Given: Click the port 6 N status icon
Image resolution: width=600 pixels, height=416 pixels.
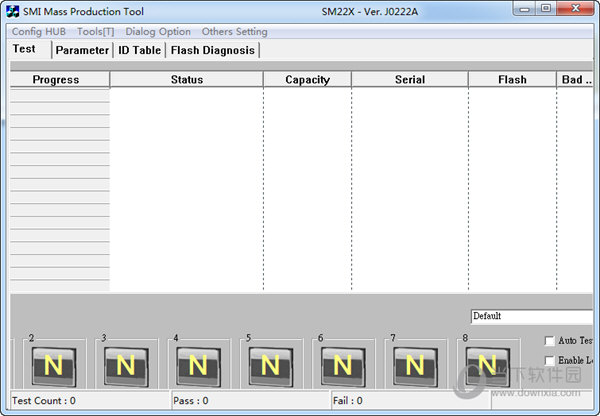Looking at the screenshot, I should [x=343, y=366].
